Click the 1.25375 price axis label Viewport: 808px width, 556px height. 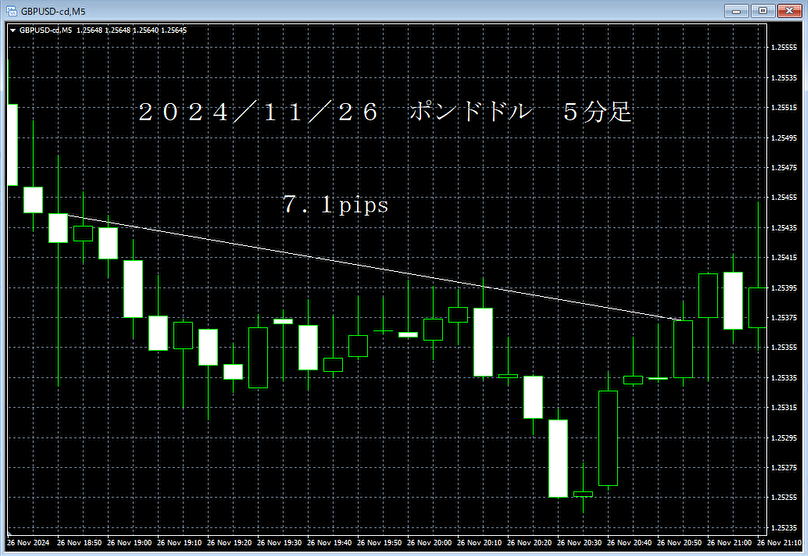coord(784,317)
